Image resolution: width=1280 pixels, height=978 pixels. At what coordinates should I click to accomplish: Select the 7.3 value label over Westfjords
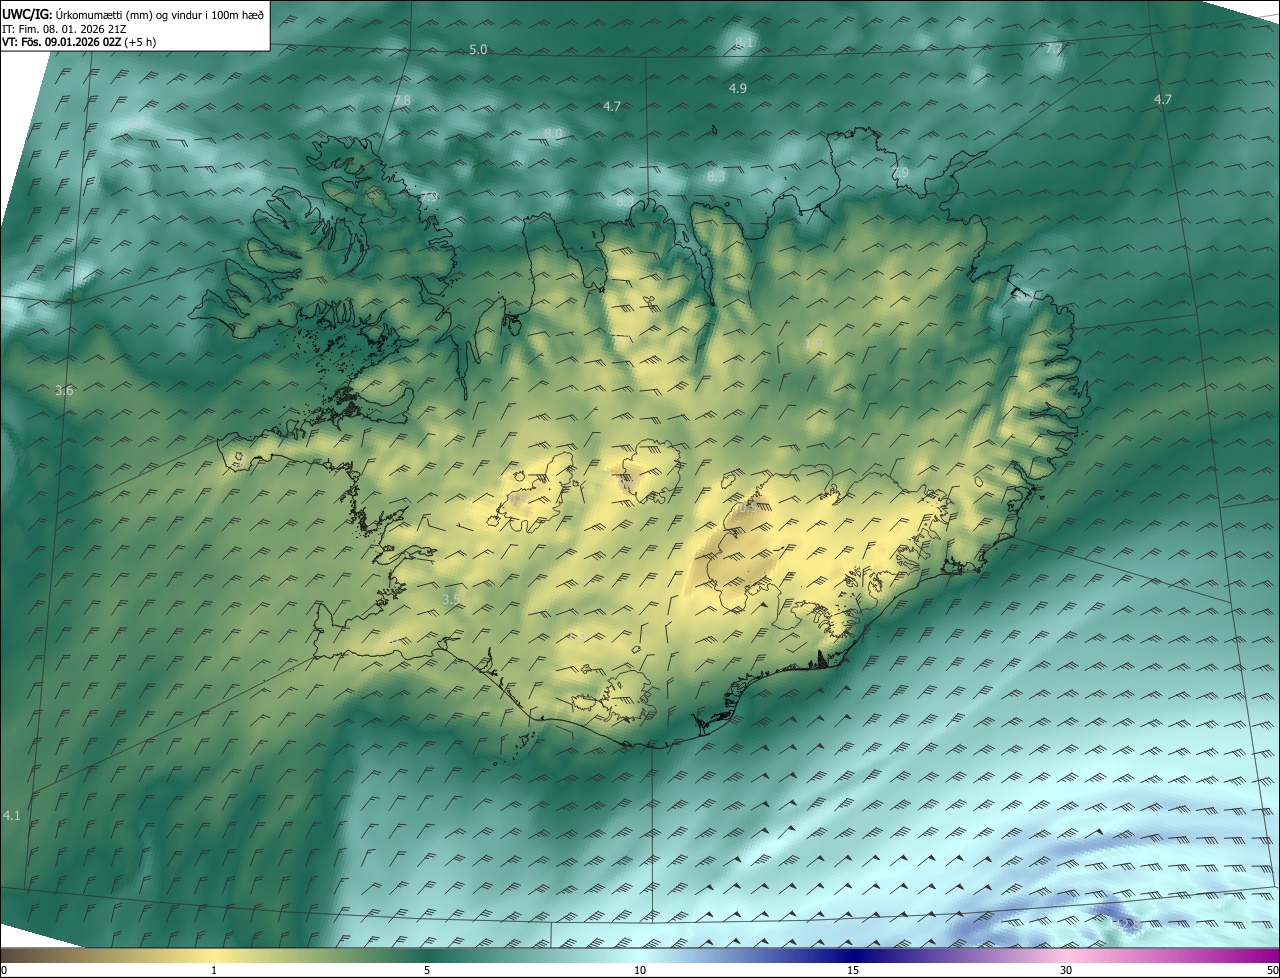(x=430, y=197)
